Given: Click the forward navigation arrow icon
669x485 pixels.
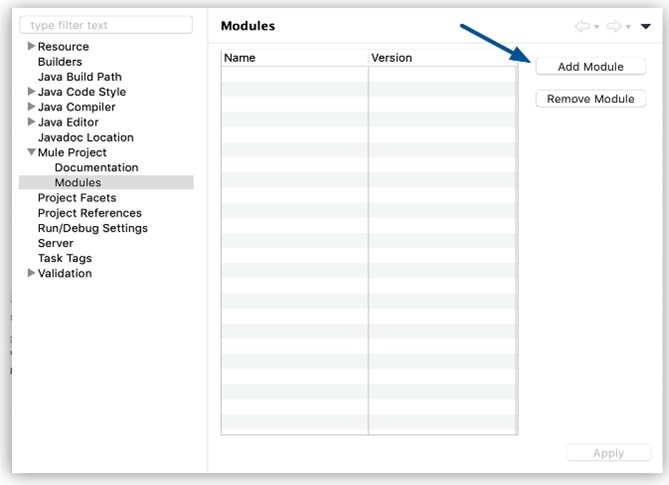Looking at the screenshot, I should 614,26.
